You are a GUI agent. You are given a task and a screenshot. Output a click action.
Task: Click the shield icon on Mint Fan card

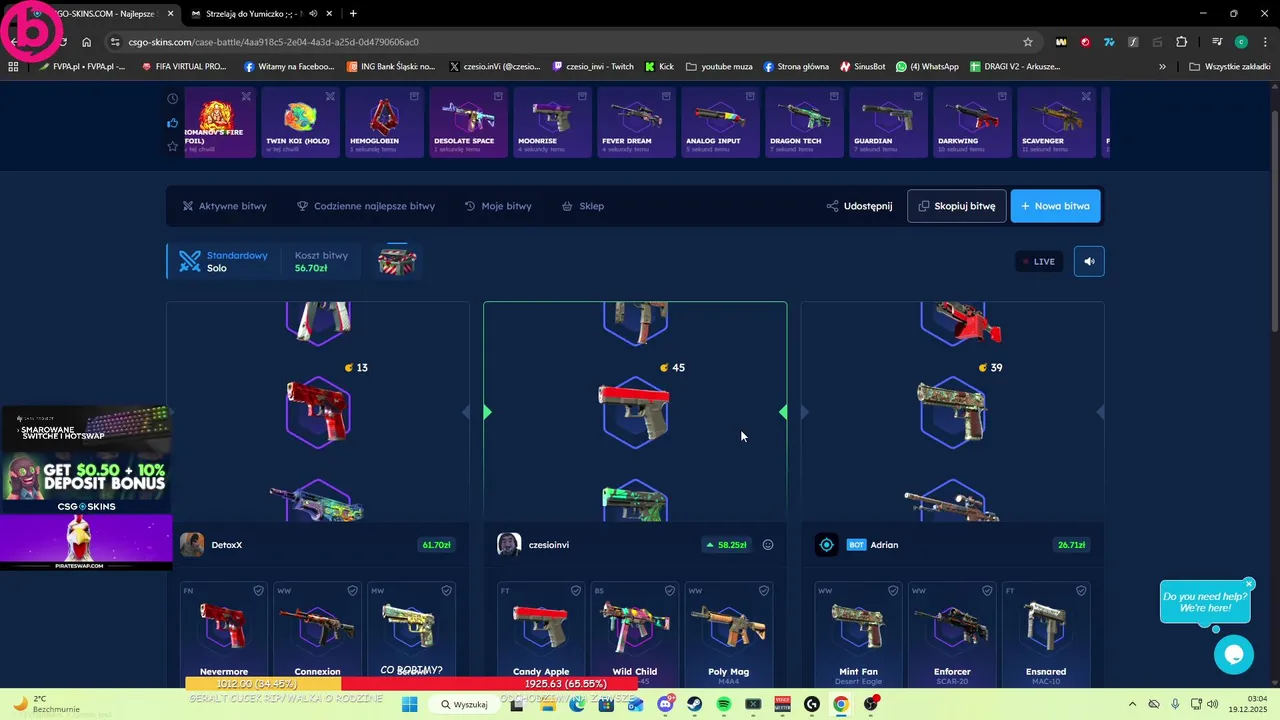point(893,591)
